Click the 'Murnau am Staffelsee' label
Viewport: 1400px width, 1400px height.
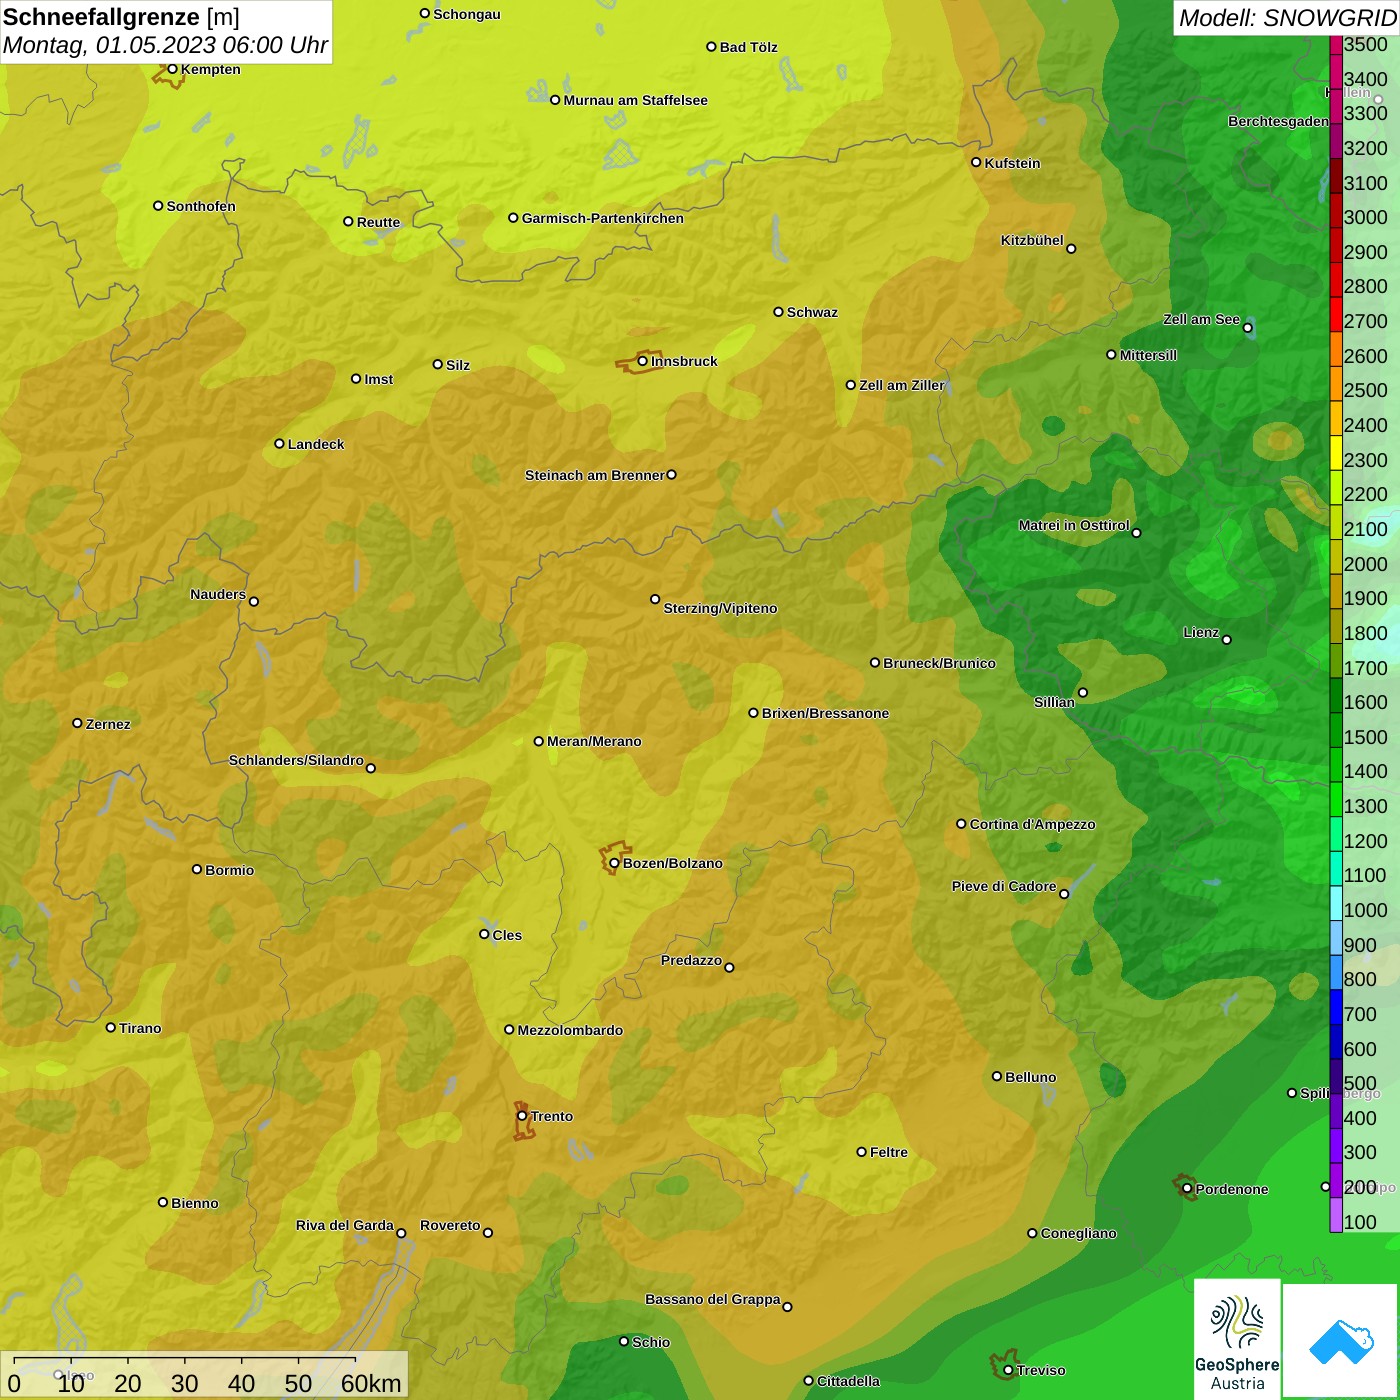636,100
